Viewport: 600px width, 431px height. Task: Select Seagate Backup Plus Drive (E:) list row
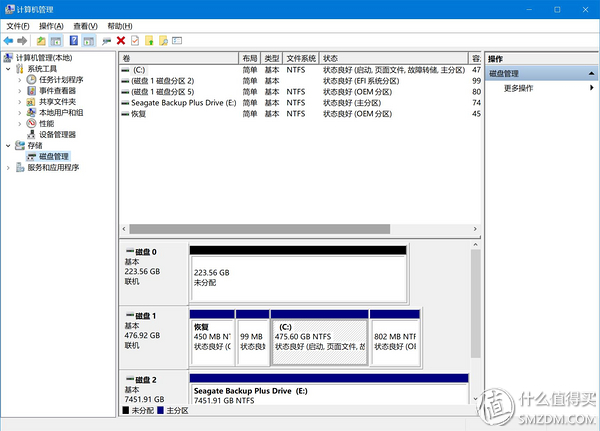pos(300,103)
